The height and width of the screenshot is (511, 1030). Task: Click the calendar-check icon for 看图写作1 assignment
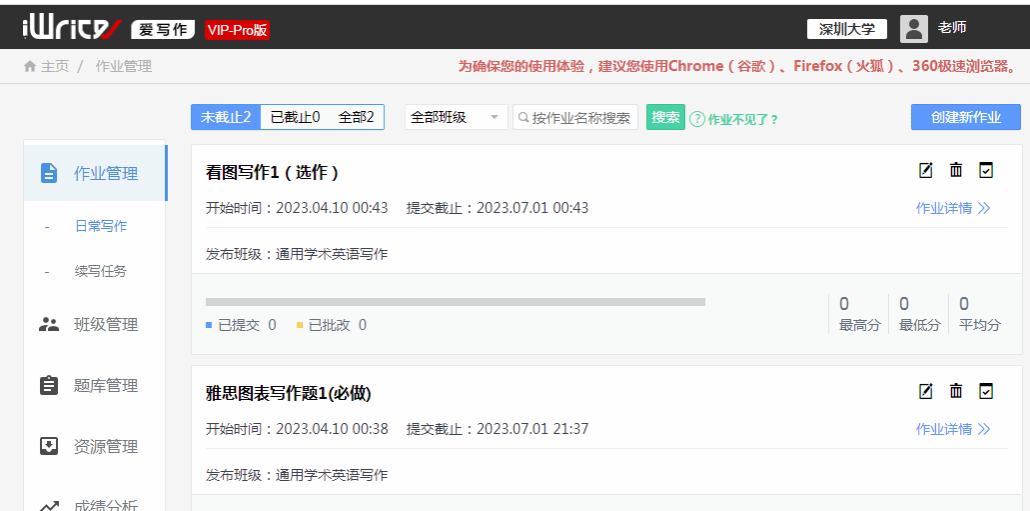pyautogui.click(x=986, y=170)
